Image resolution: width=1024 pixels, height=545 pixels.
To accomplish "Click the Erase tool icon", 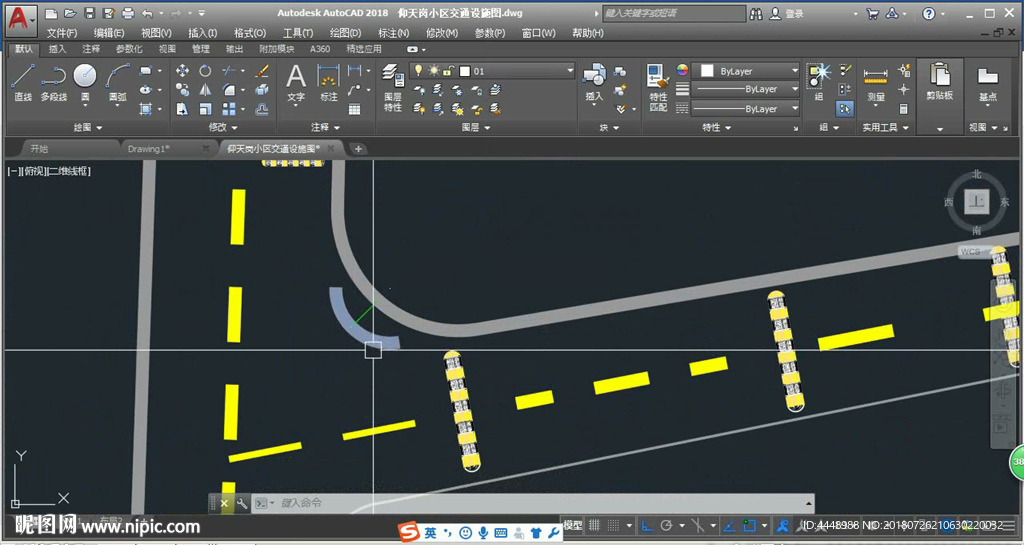I will click(262, 70).
